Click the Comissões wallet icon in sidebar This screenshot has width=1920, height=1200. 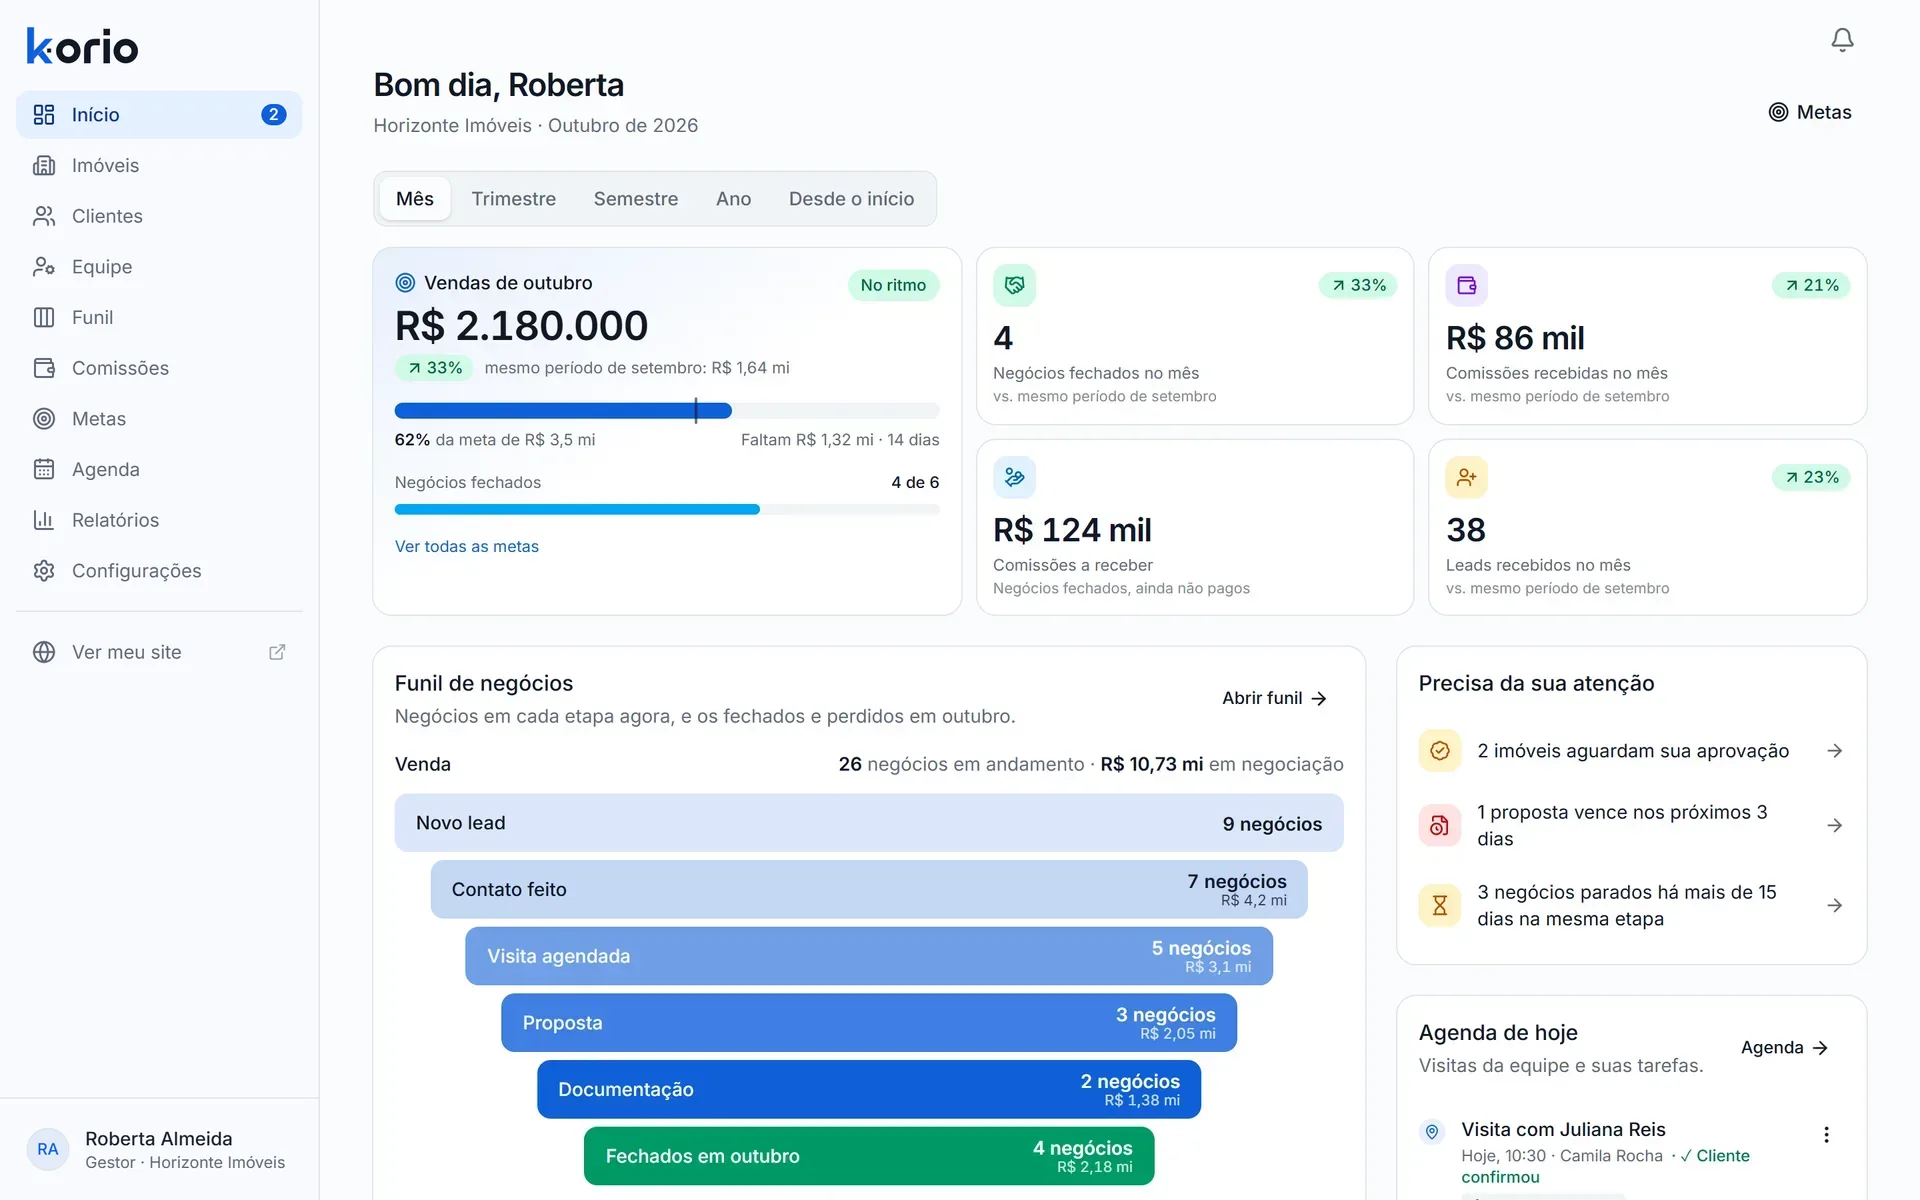click(x=44, y=368)
